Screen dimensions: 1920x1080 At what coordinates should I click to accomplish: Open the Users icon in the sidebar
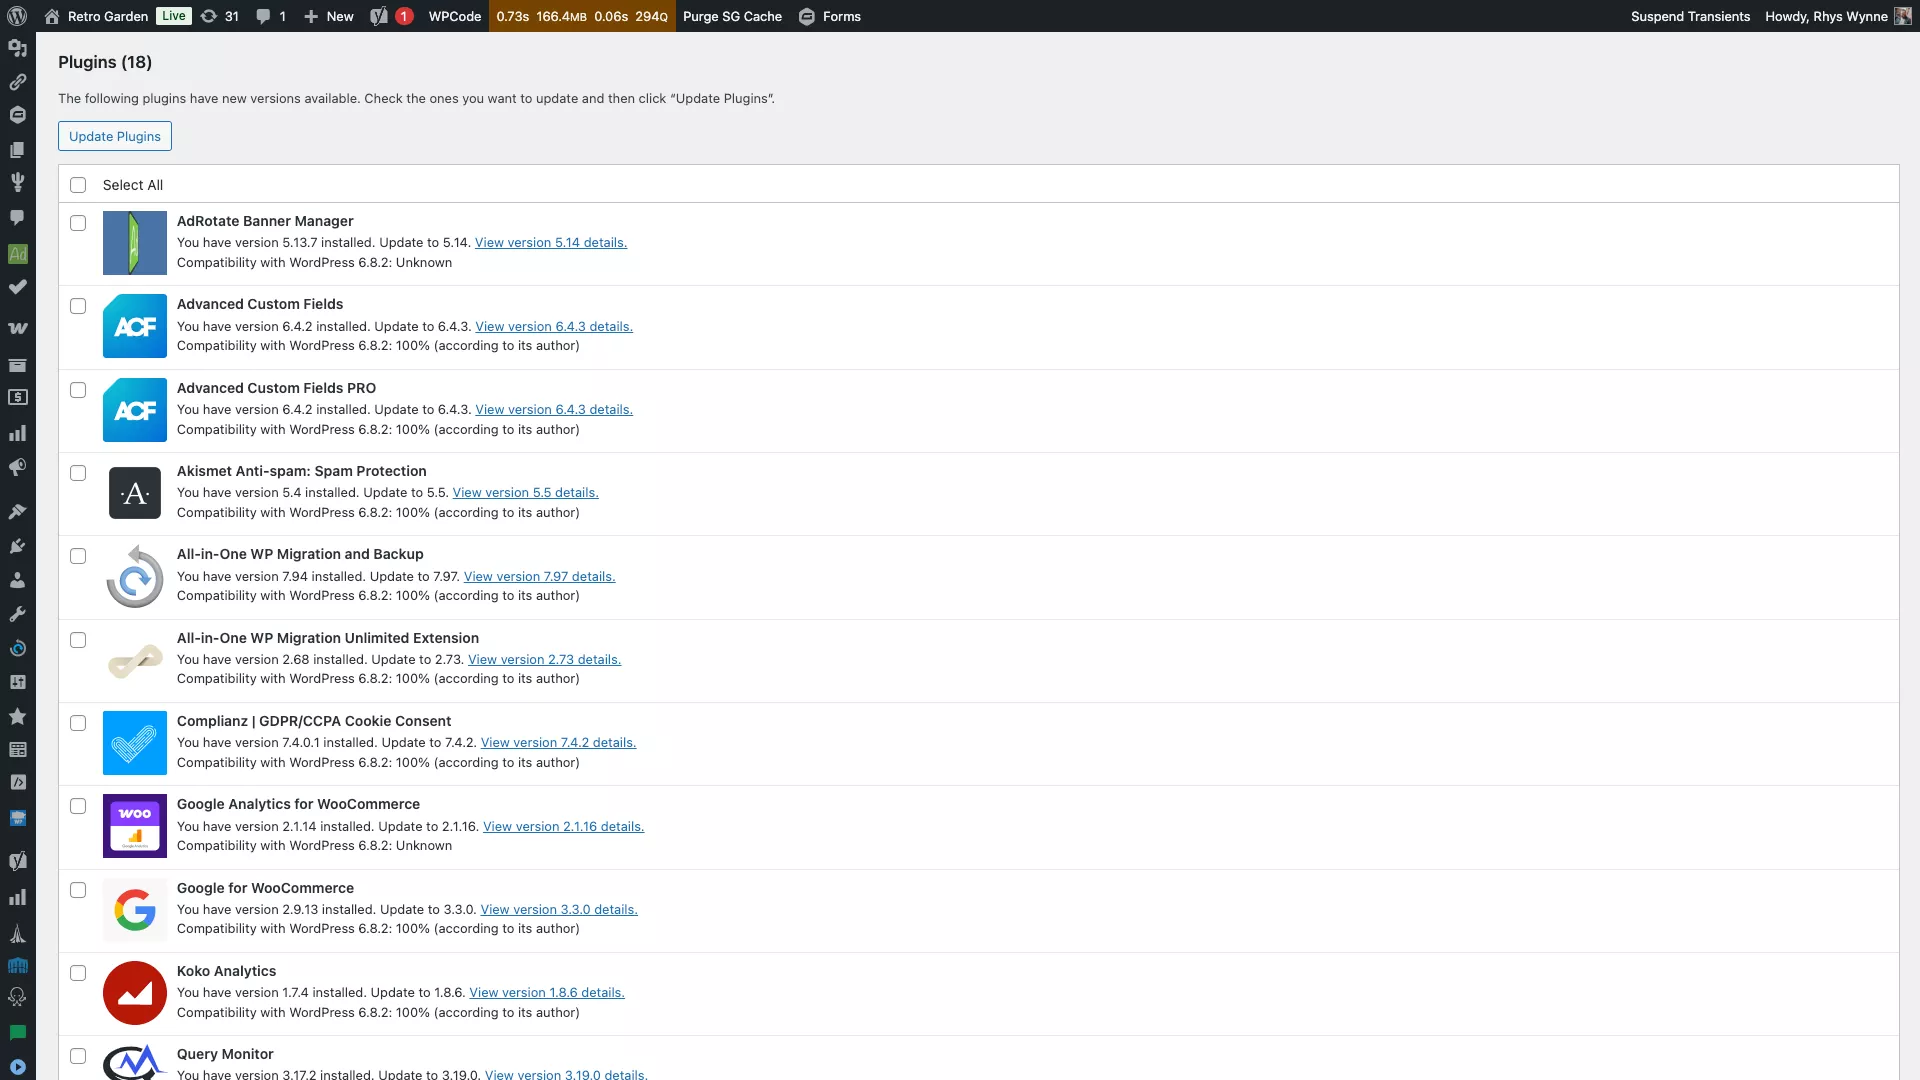click(x=17, y=579)
